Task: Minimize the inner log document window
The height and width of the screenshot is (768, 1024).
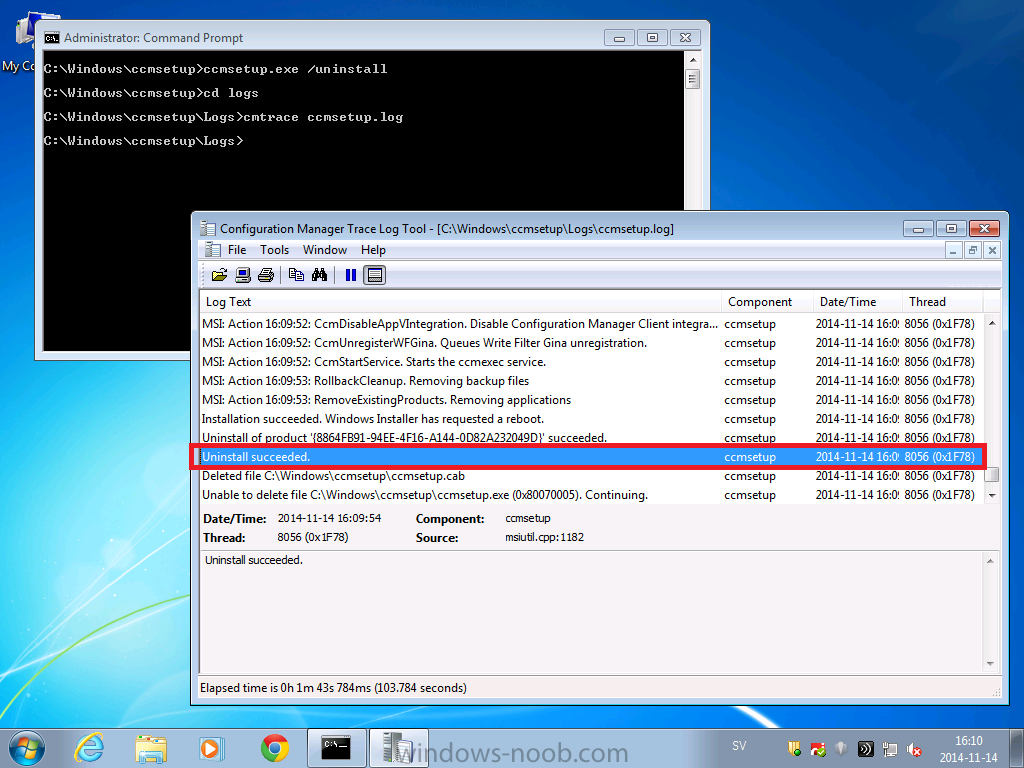Action: [x=953, y=250]
